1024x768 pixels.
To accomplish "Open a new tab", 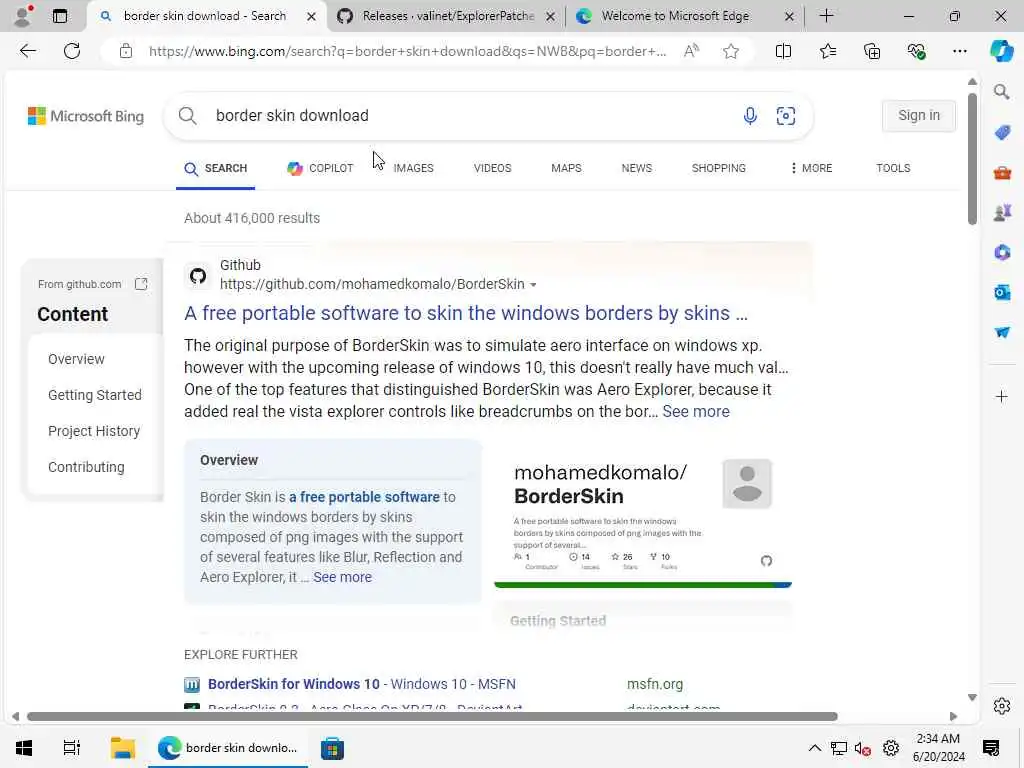I will (826, 16).
